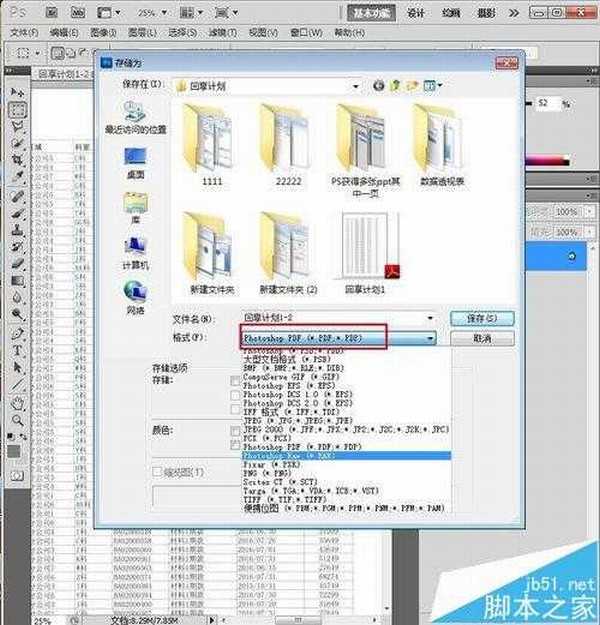Viewport: 600px width, 625px height.
Task: Open the file name dropdown arrow
Action: pos(430,318)
